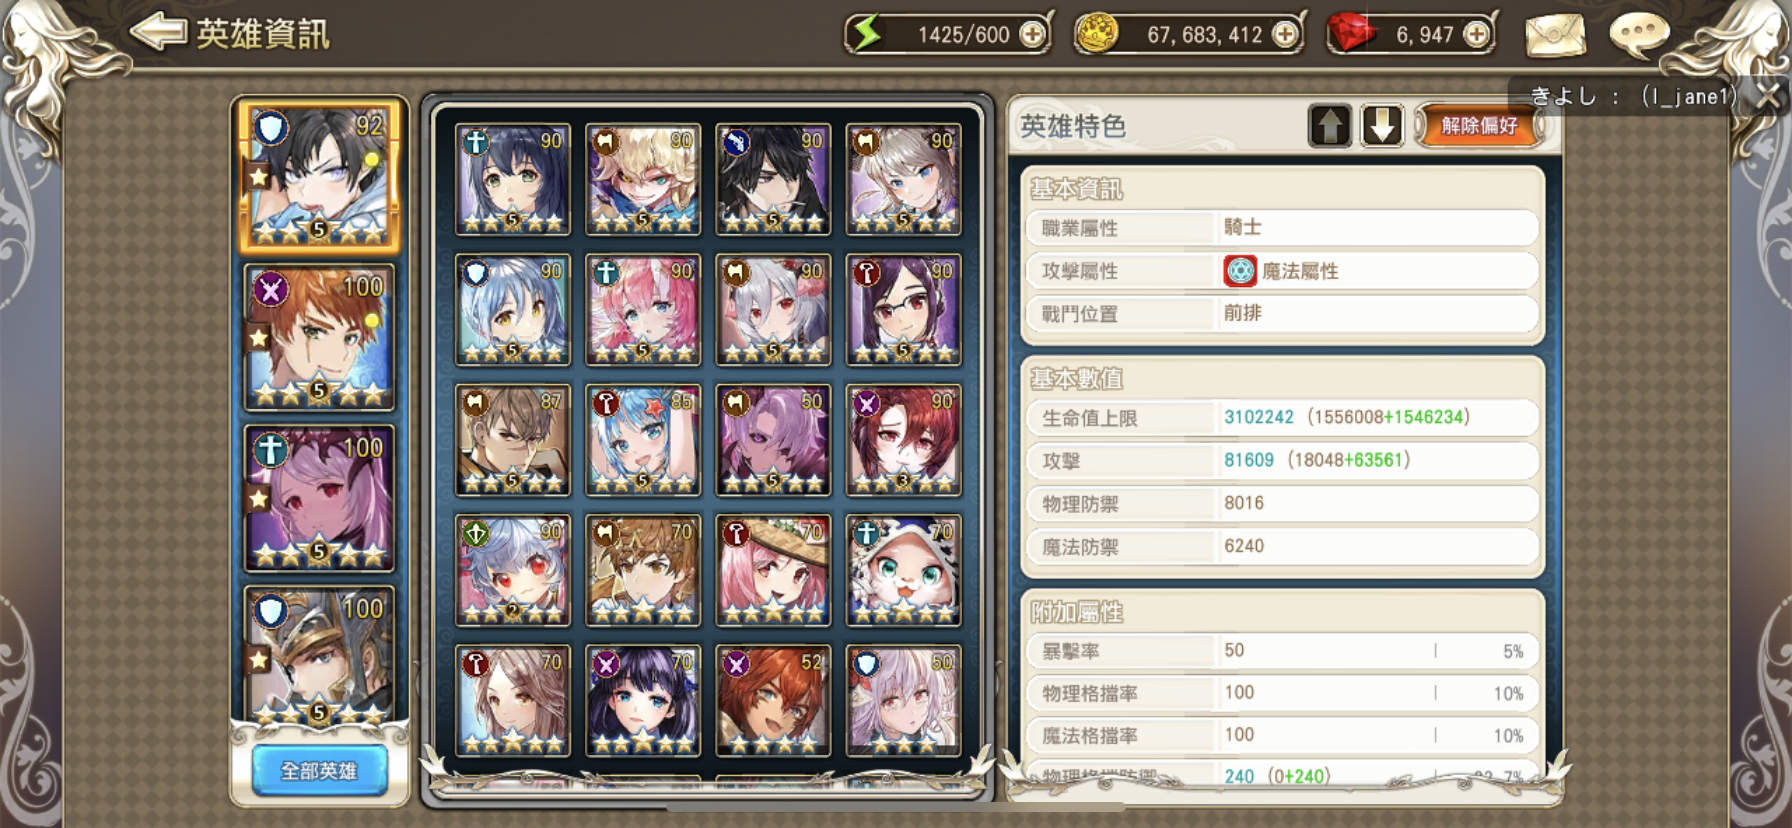This screenshot has width=1792, height=828.
Task: Select the level 92 knight hero card
Action: 319,176
